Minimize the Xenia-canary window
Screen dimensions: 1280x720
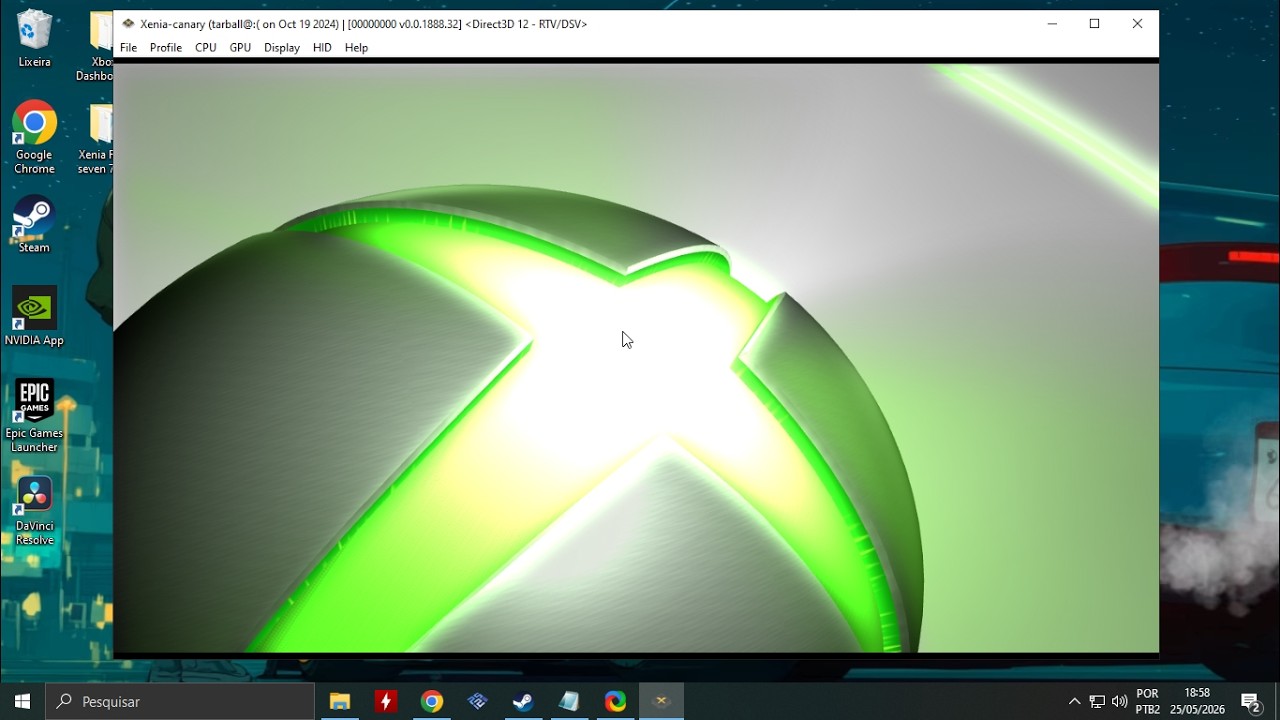[x=1052, y=24]
